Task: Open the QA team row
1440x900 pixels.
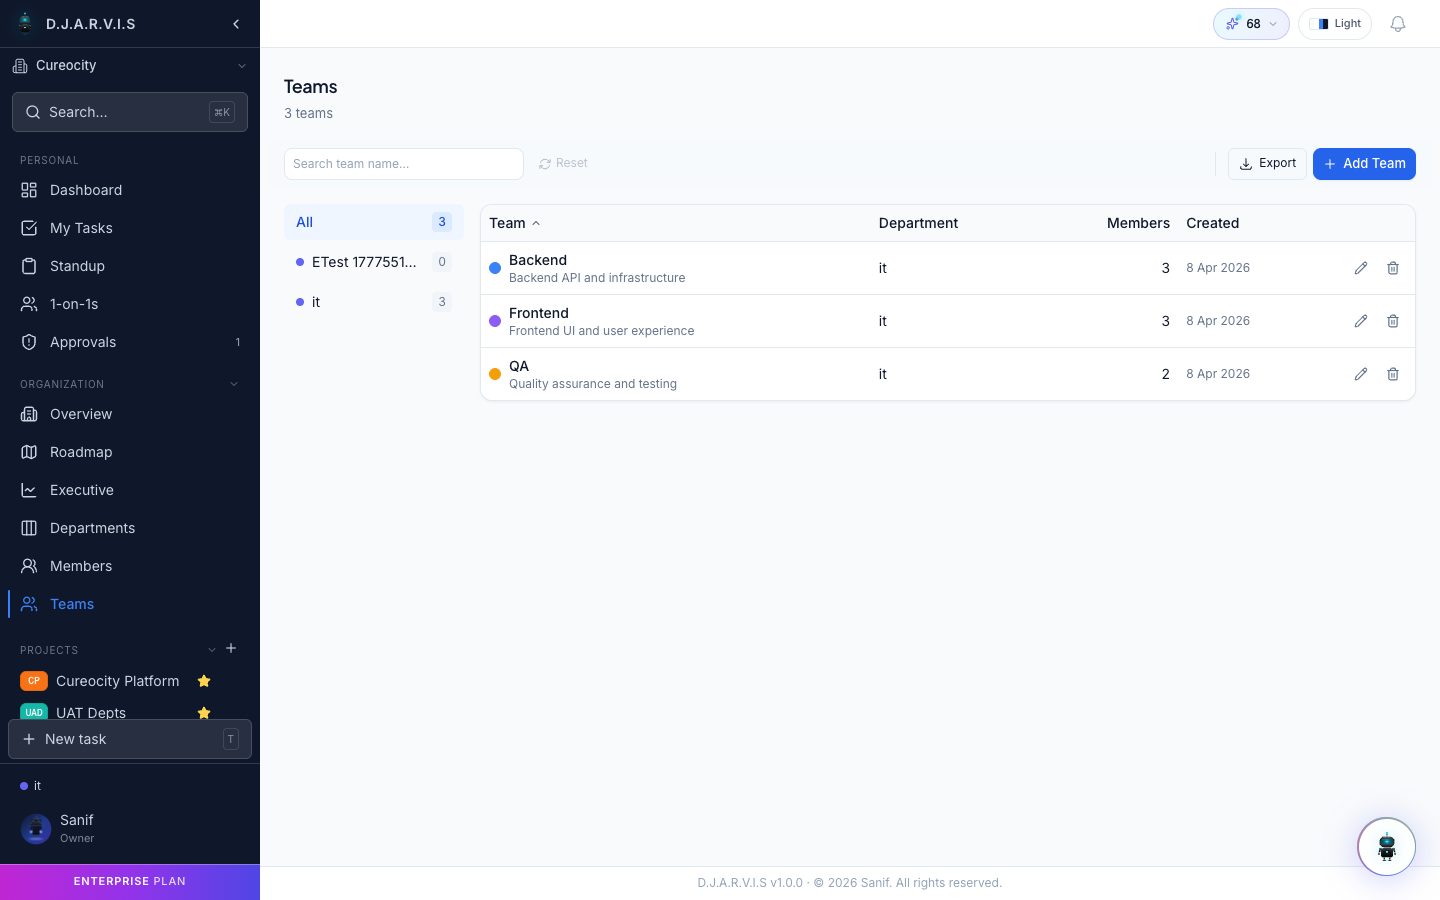Action: point(948,374)
